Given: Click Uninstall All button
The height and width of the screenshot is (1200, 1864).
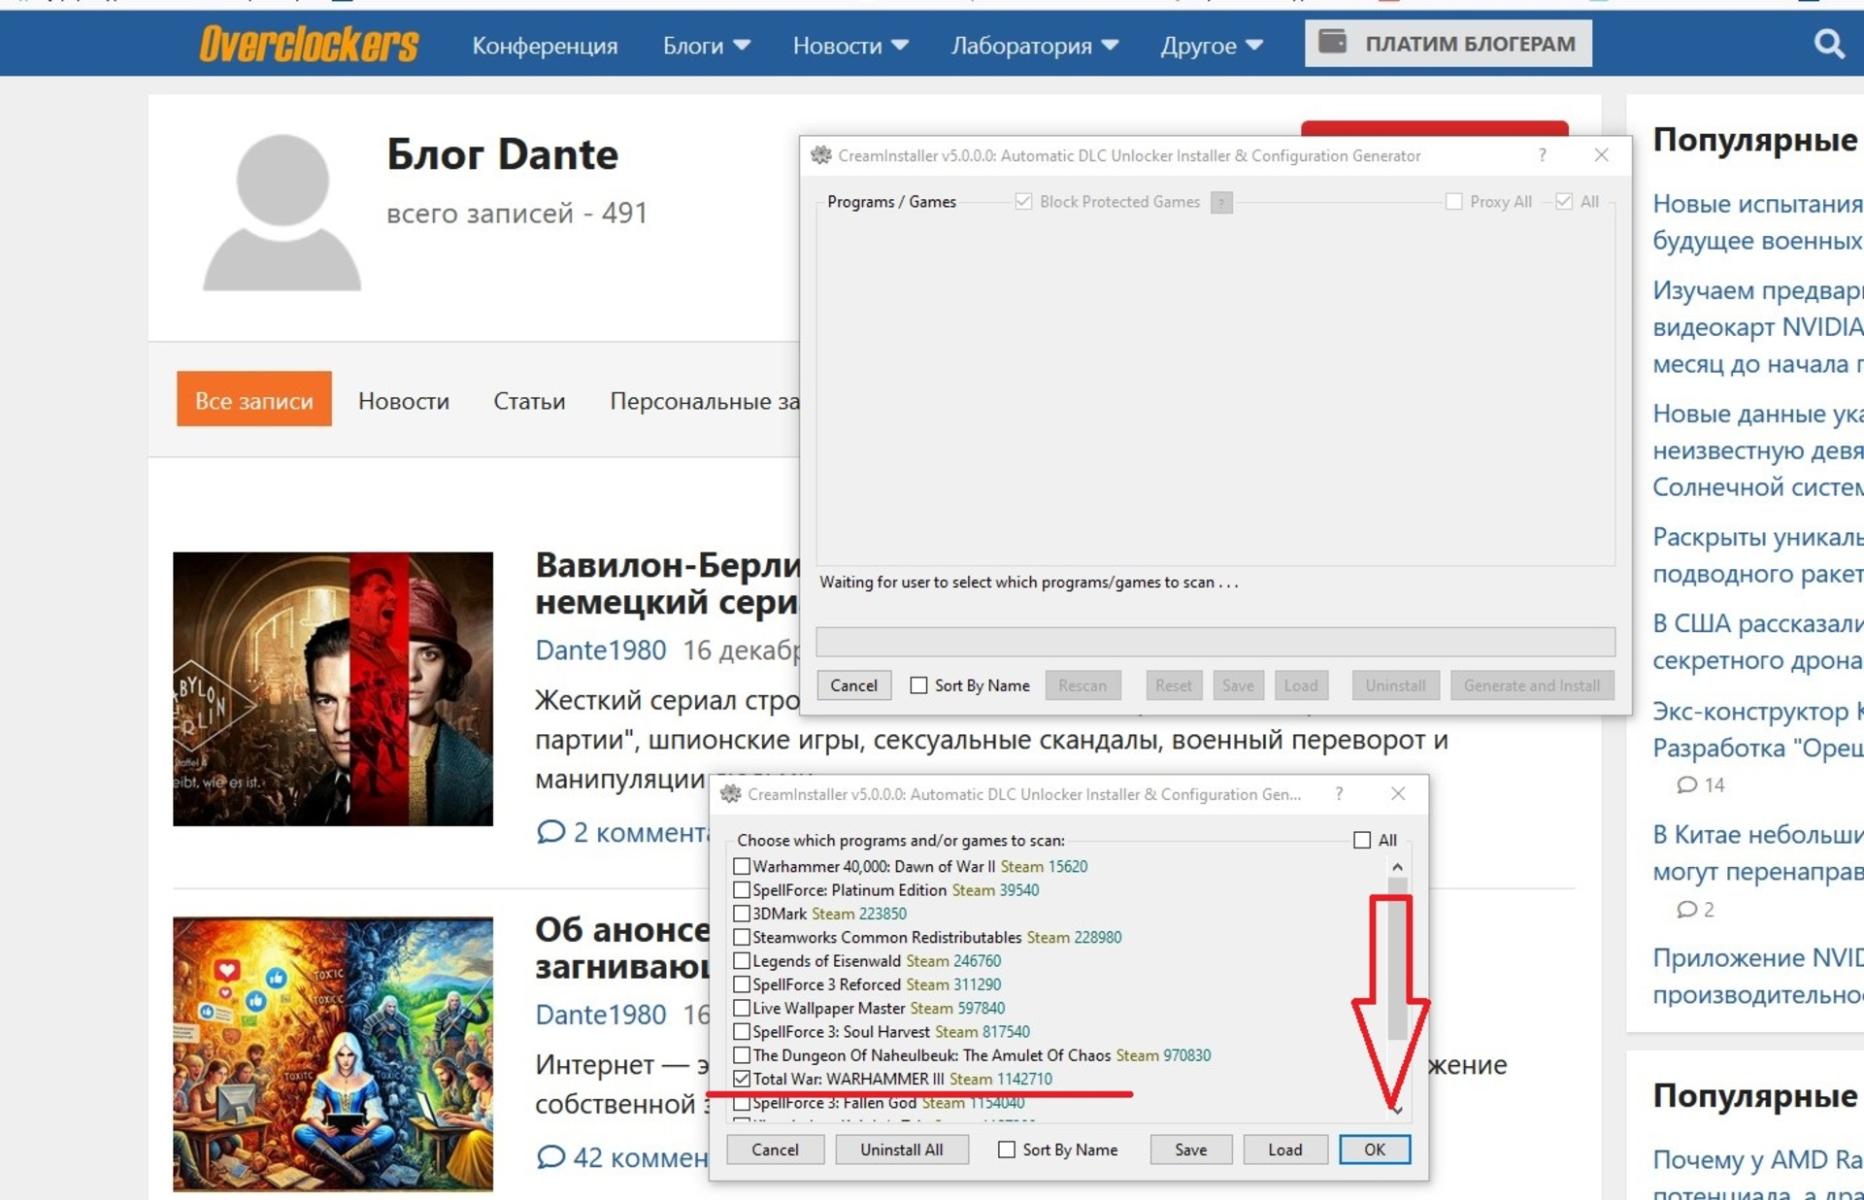Looking at the screenshot, I should (902, 1150).
